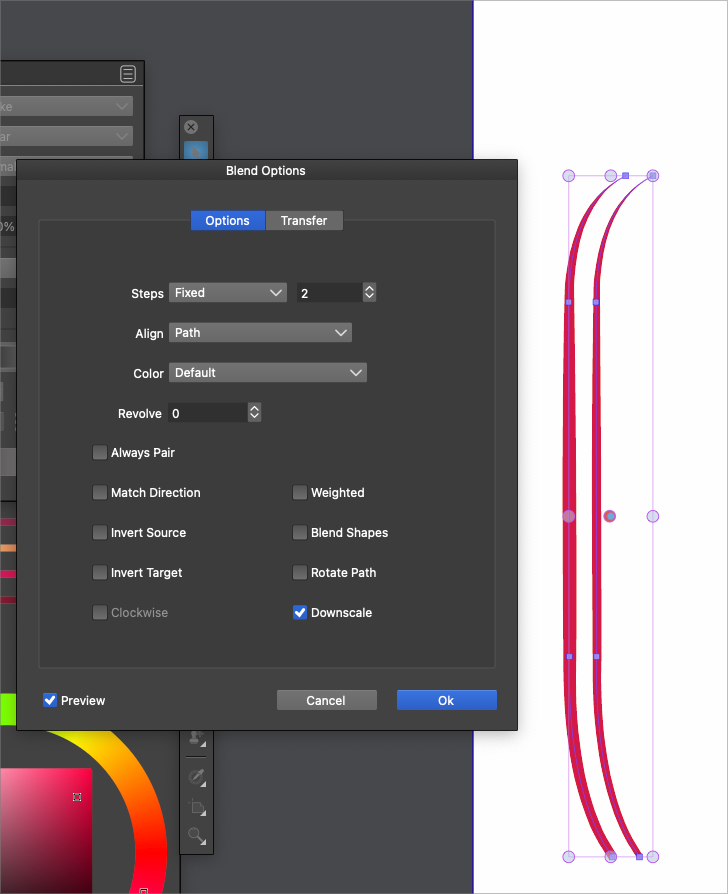Viewport: 728px width, 894px height.
Task: Select the Artboard crop tool icon
Action: (x=196, y=807)
